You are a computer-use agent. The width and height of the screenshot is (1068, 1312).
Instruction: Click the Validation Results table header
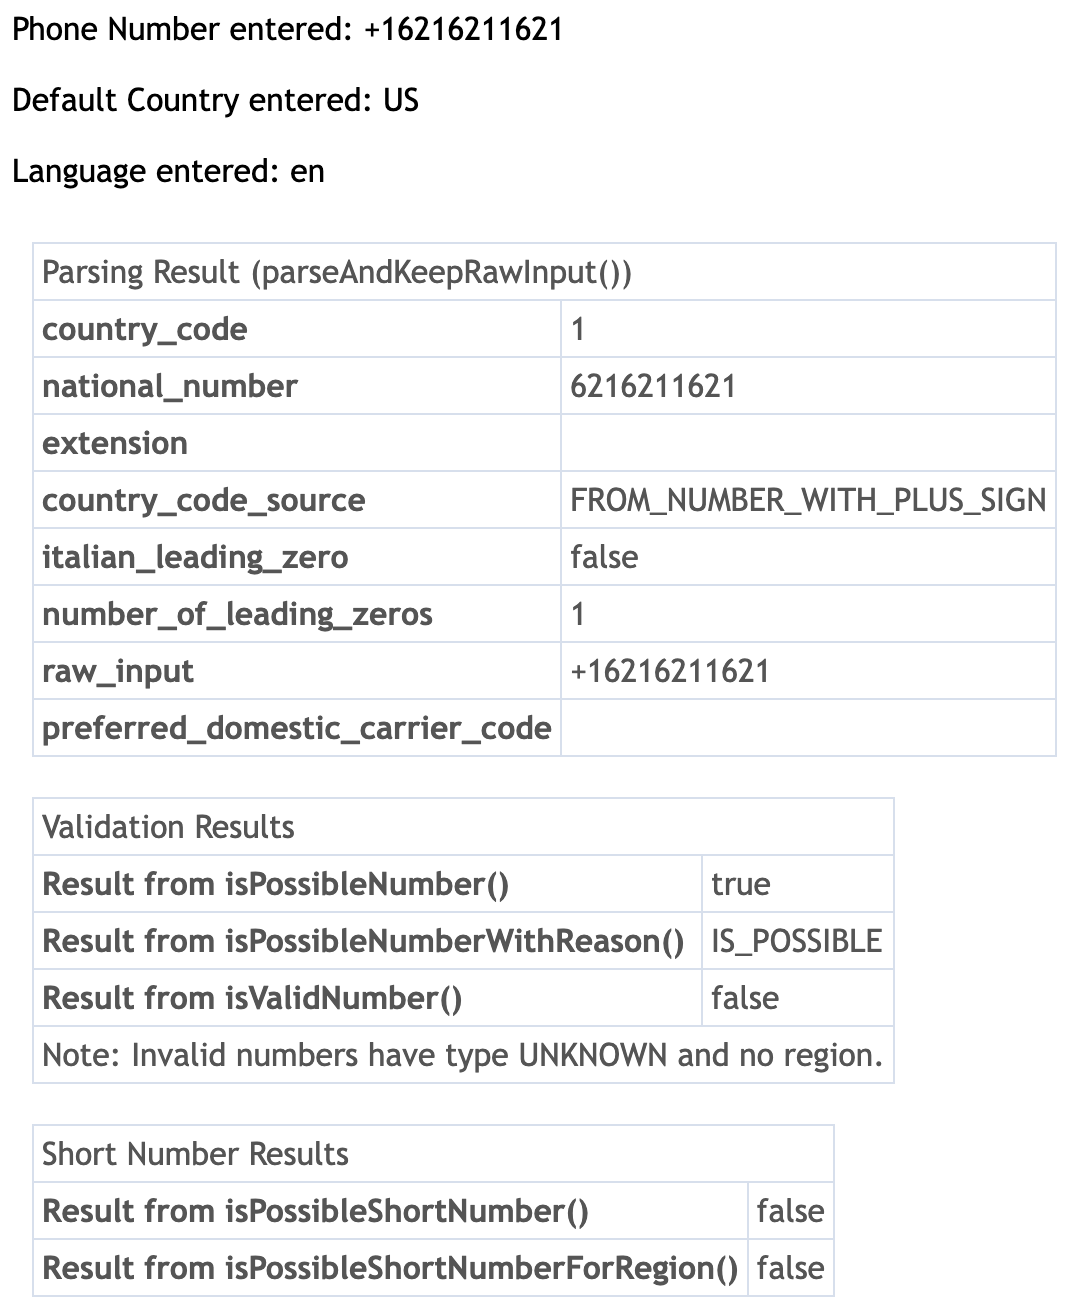click(x=168, y=827)
